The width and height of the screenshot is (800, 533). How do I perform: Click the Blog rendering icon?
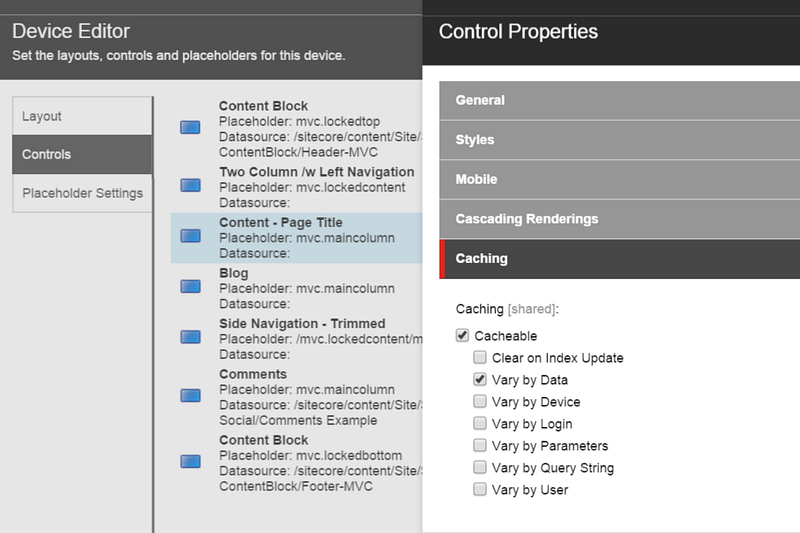190,286
